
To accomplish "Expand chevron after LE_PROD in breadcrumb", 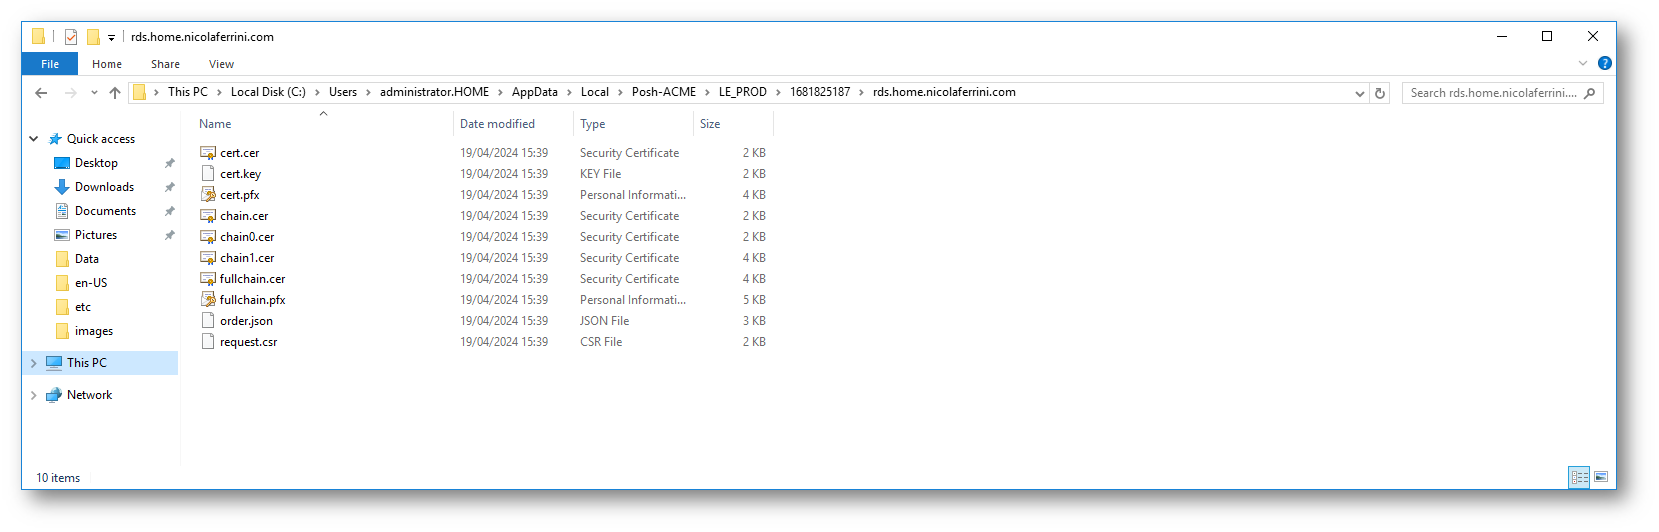I will (778, 92).
